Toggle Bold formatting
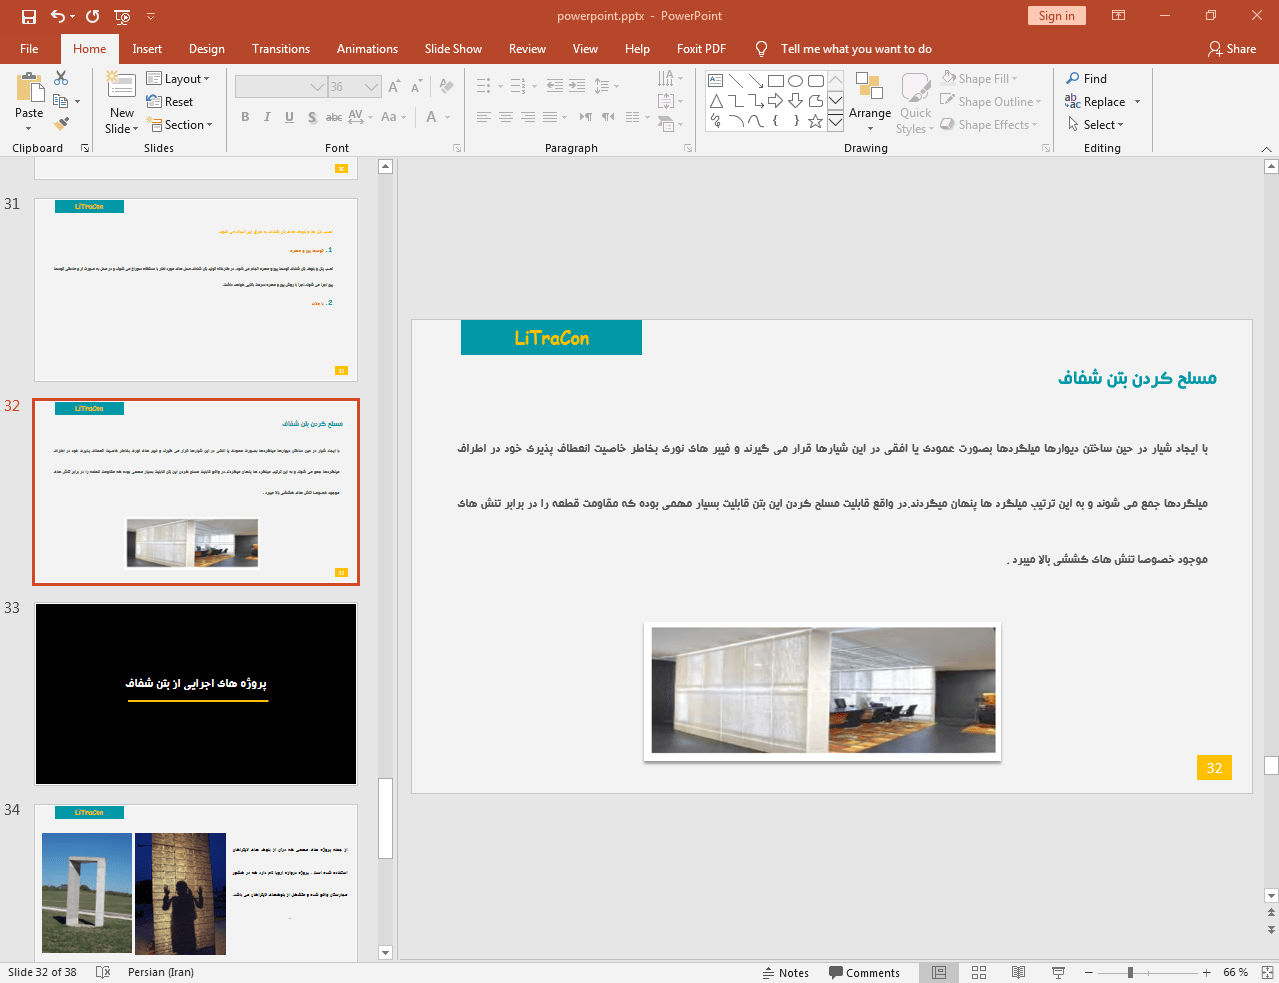 tap(245, 117)
